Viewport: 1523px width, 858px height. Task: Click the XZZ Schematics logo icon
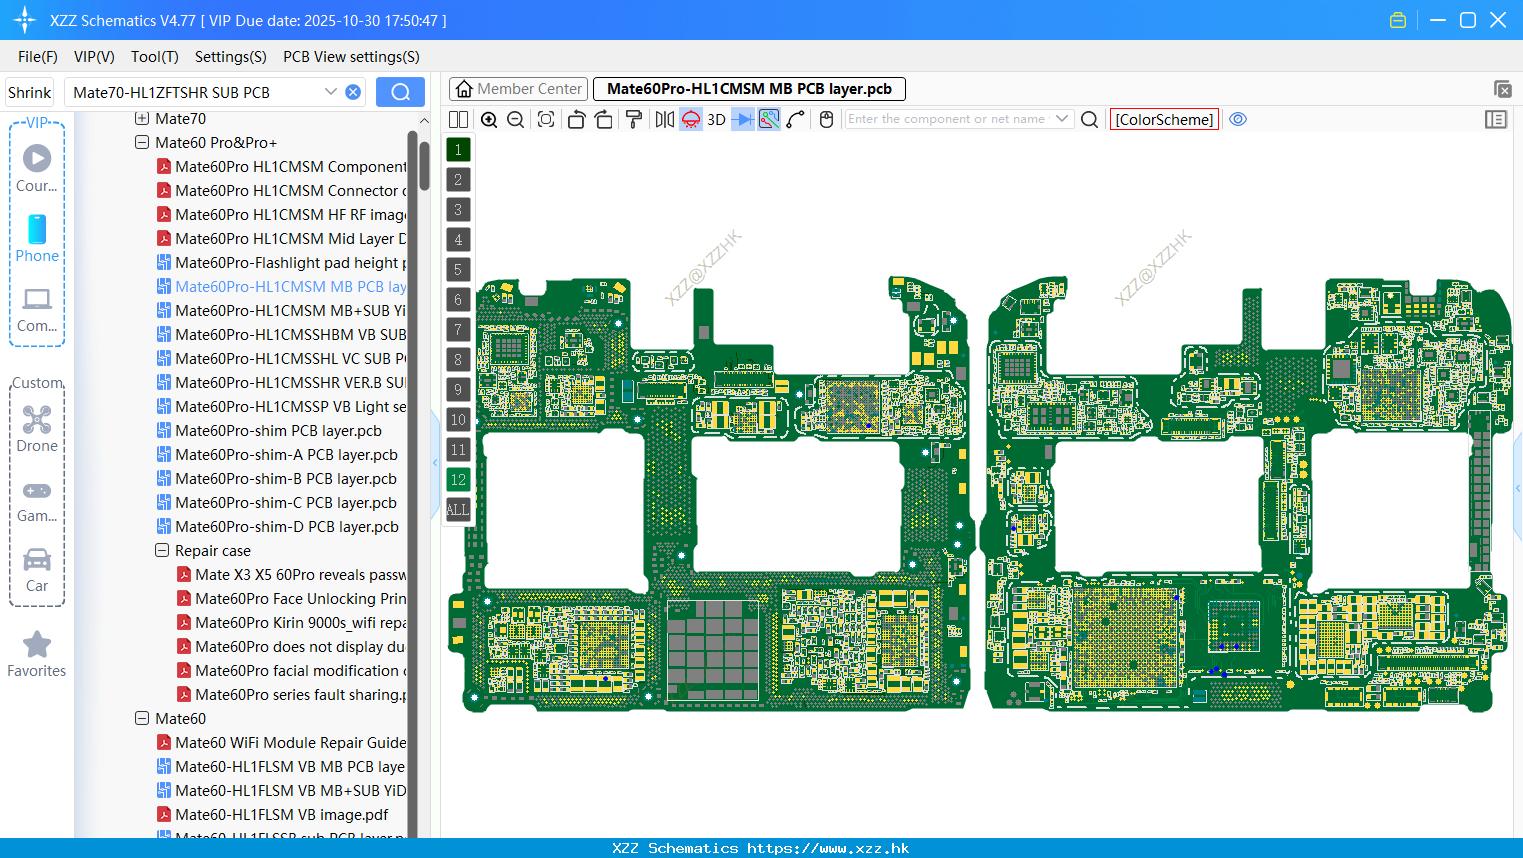24,20
